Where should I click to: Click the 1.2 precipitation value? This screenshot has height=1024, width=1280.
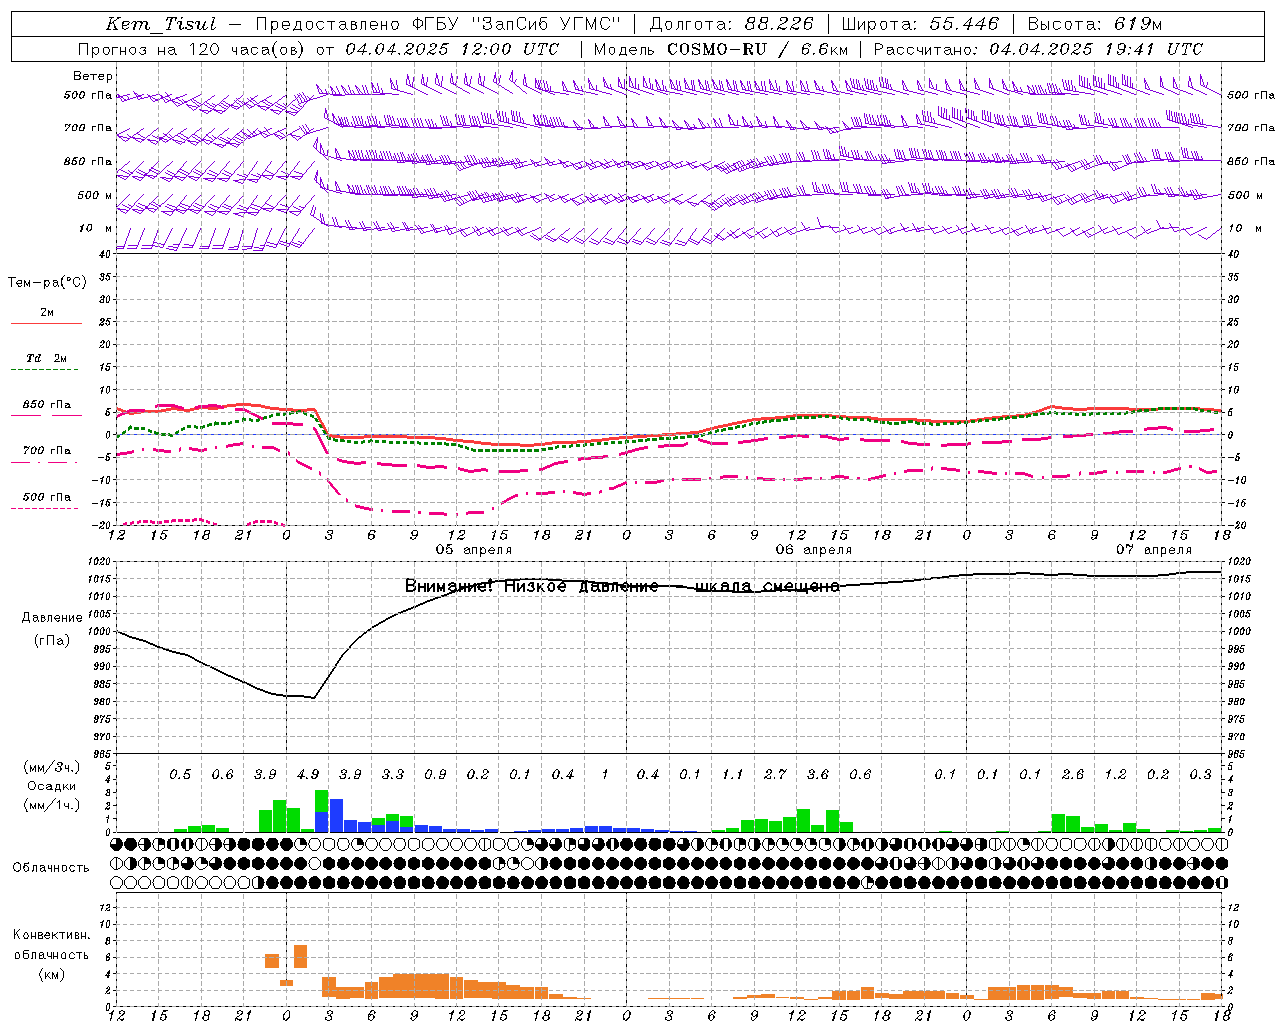(1116, 775)
